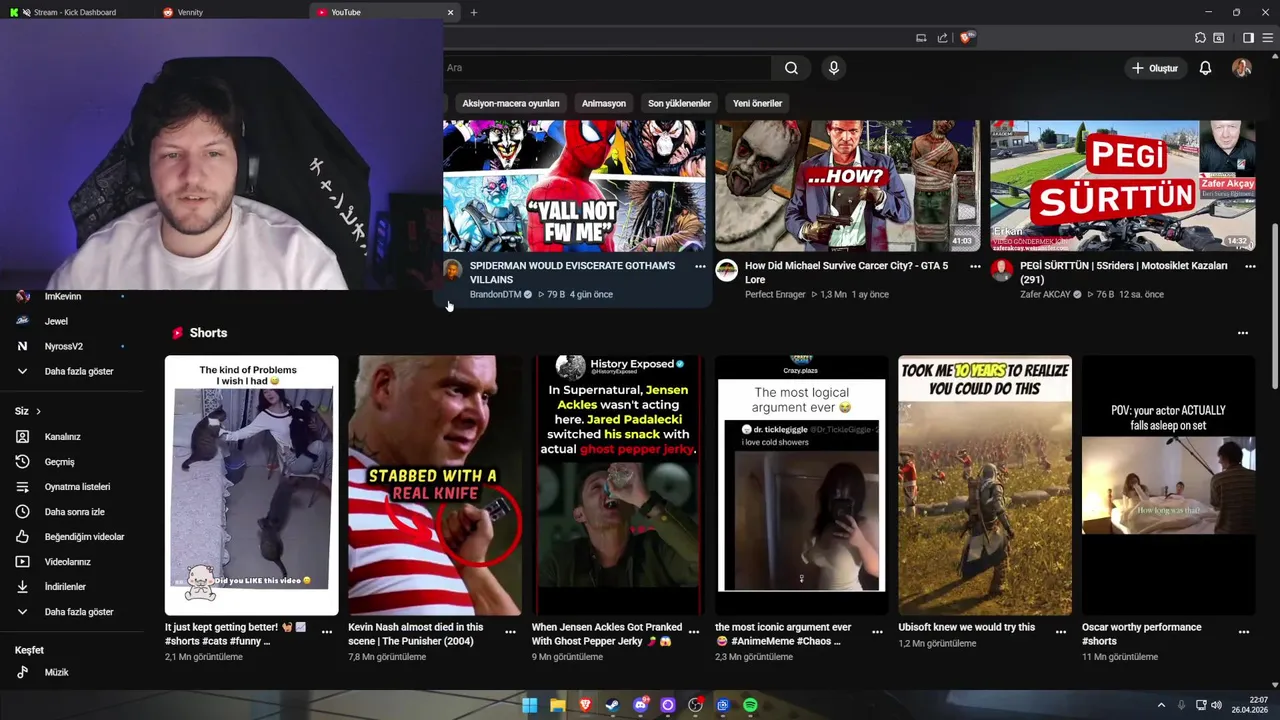Open the BrandonDTM channel link
This screenshot has width=1280, height=720.
click(495, 295)
